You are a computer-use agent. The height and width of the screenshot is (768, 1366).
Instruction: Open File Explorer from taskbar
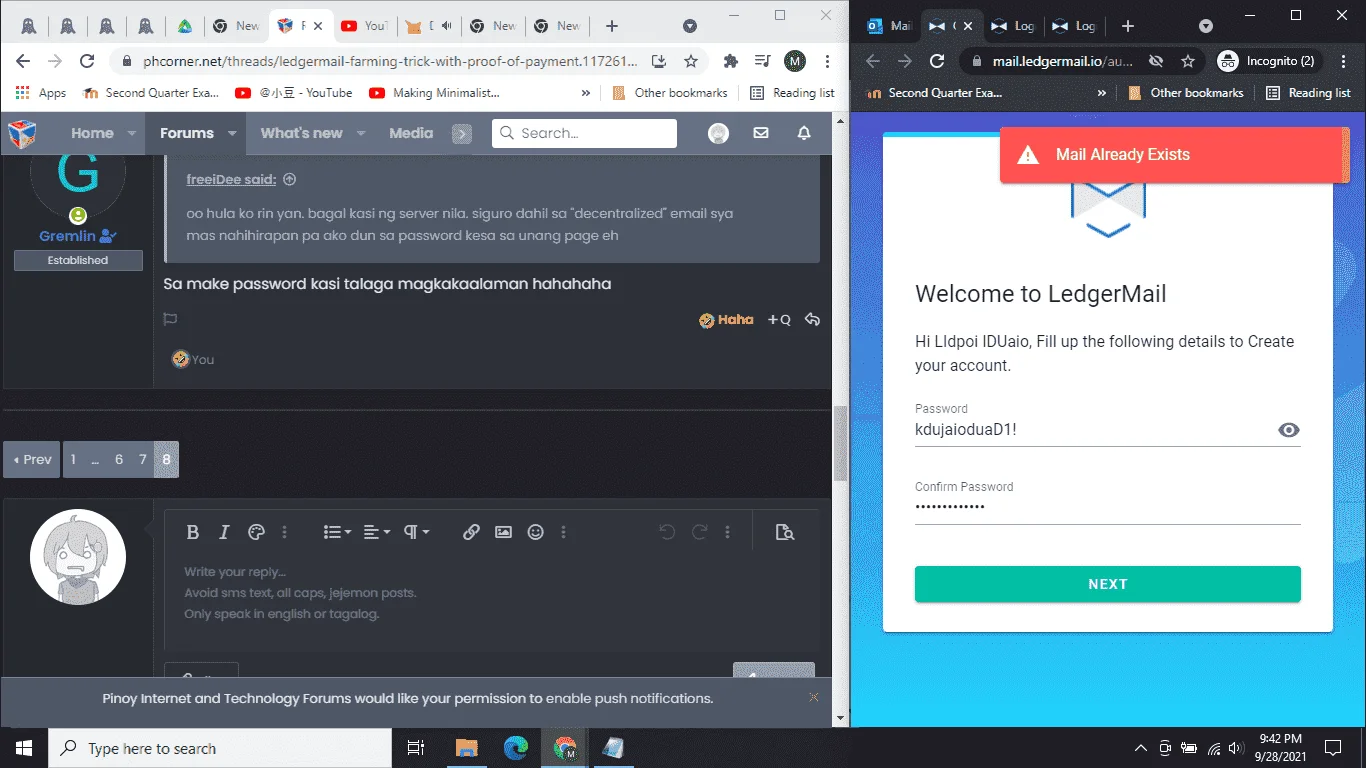[x=467, y=748]
